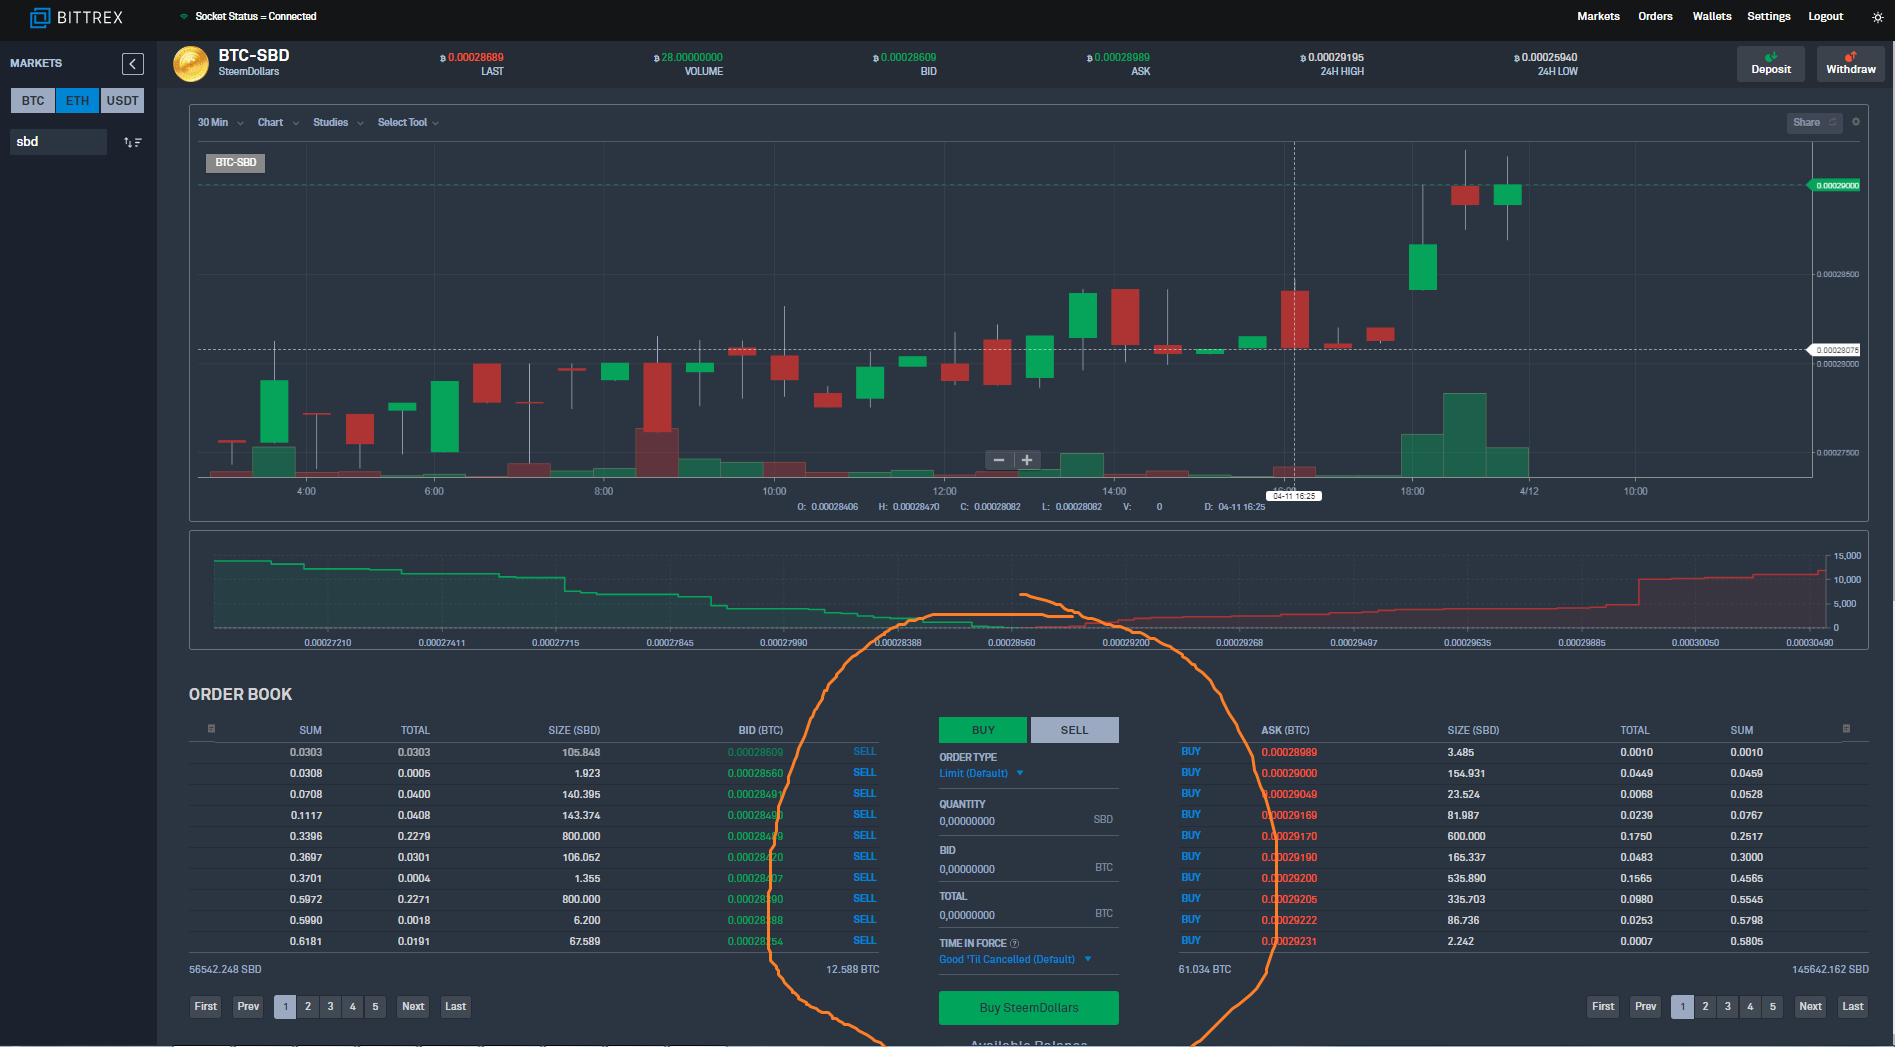The image size is (1895, 1047).
Task: Click the Deposit button
Action: tap(1771, 64)
